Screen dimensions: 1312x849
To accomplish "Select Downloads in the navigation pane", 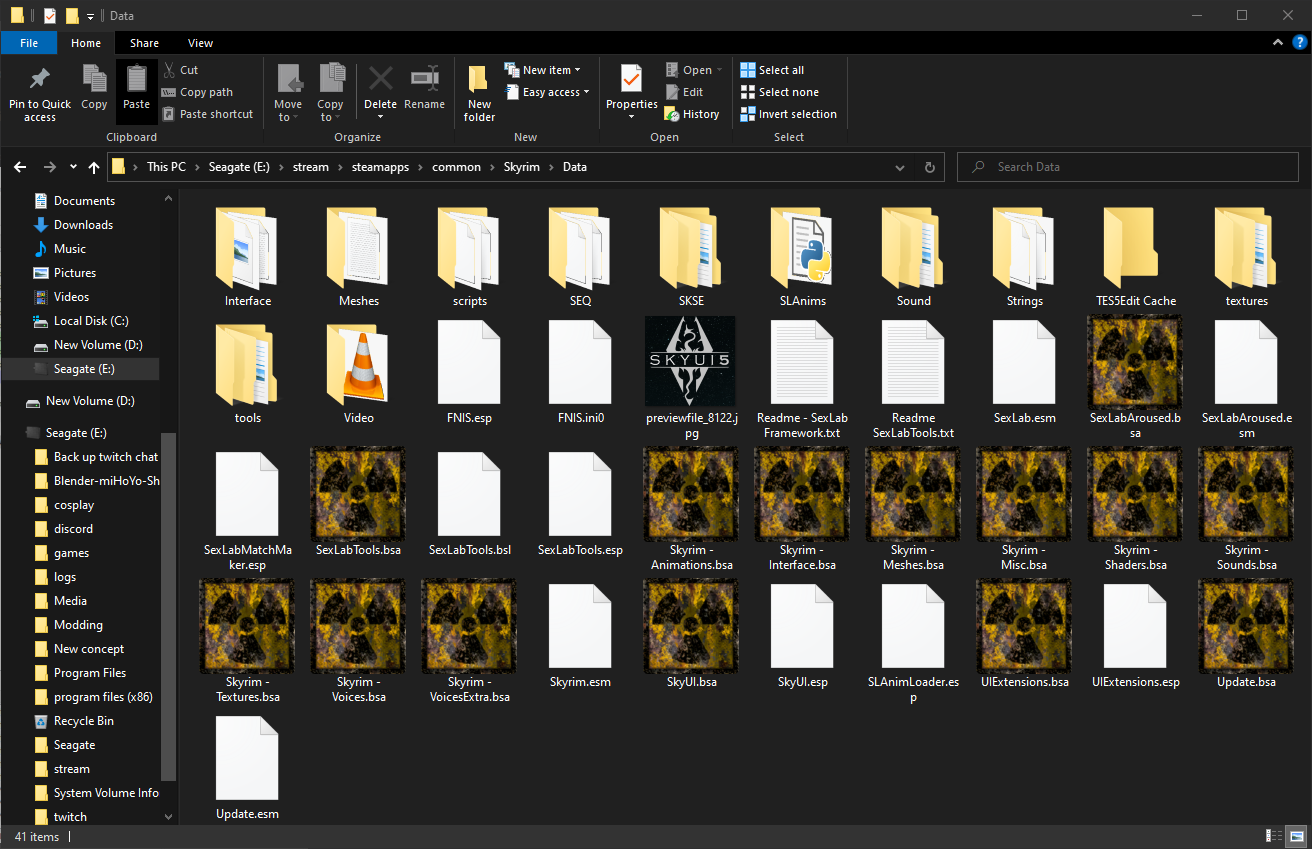I will point(83,225).
